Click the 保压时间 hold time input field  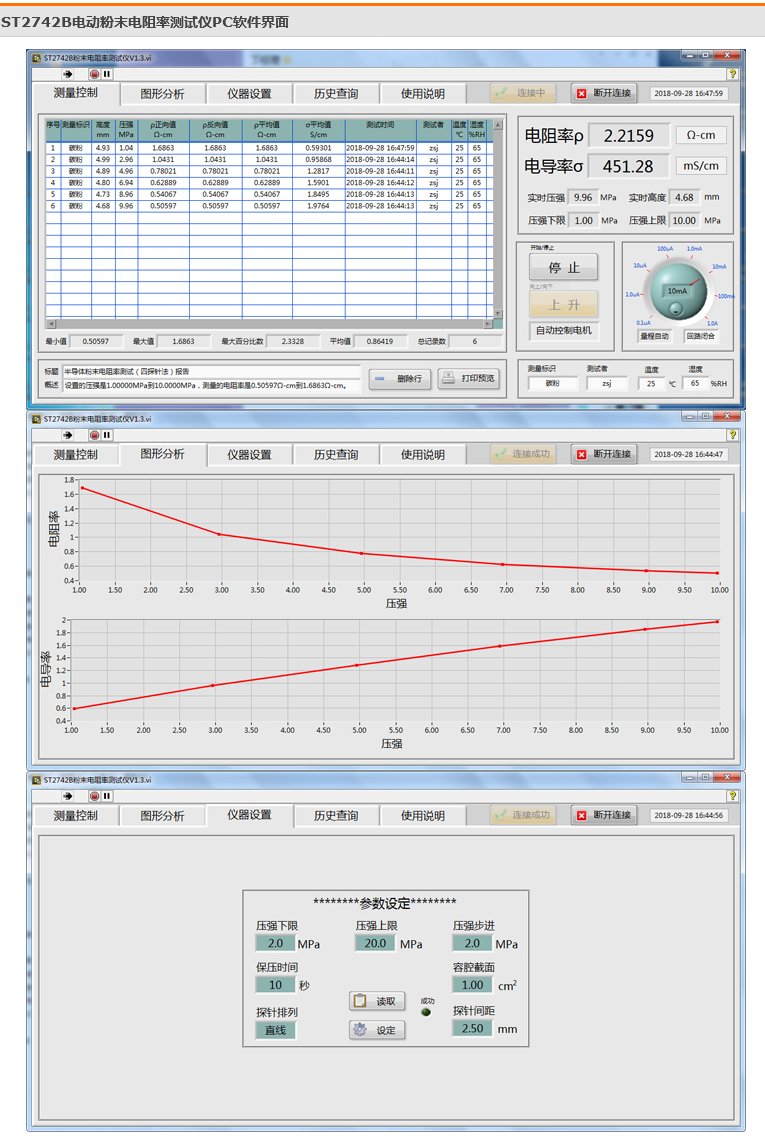coord(275,985)
